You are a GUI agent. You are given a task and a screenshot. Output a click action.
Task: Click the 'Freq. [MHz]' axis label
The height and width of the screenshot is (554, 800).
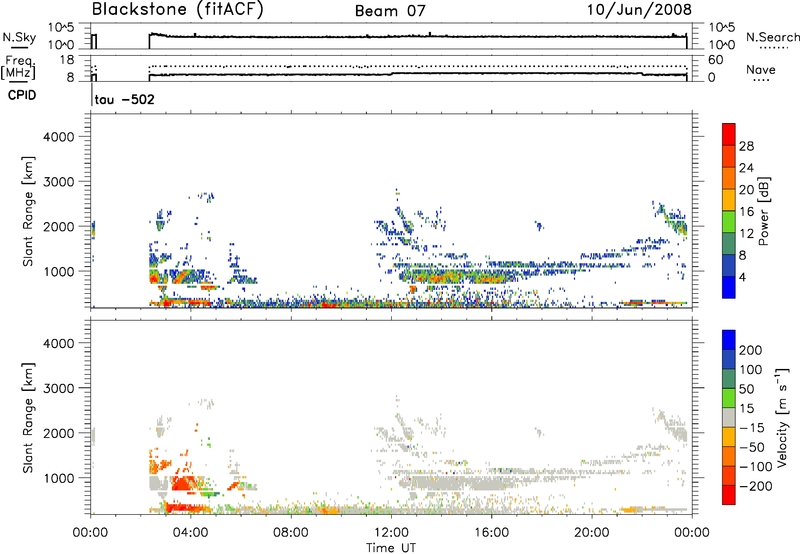(x=19, y=67)
